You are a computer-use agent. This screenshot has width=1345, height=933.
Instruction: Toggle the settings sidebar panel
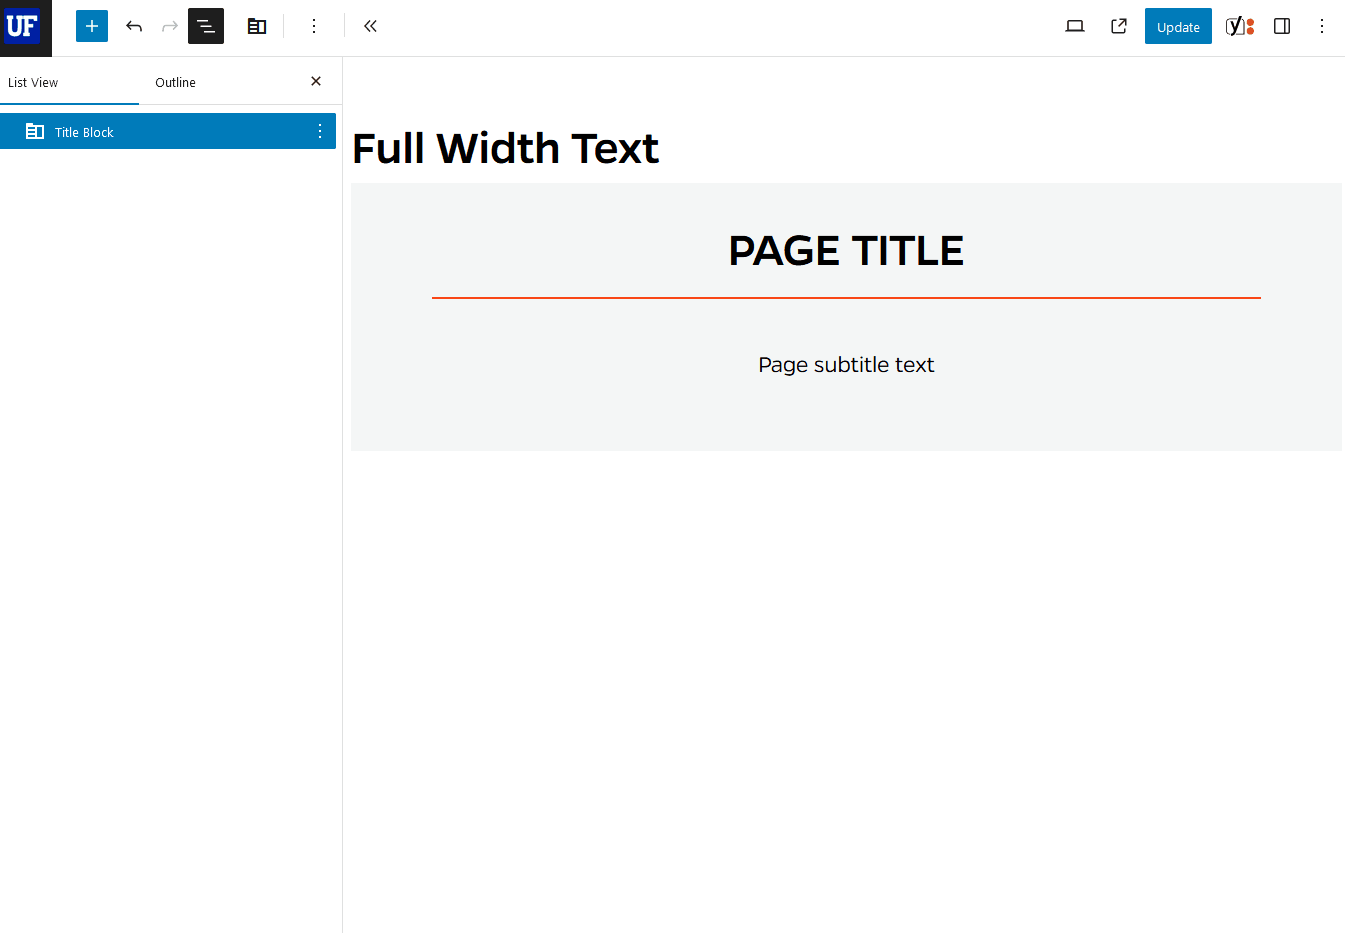point(1282,26)
